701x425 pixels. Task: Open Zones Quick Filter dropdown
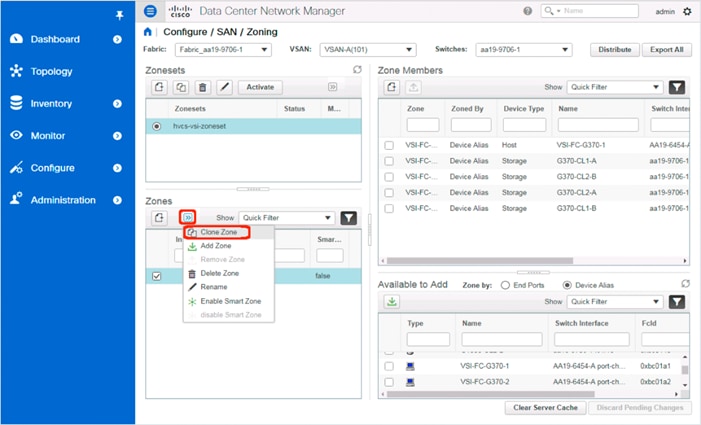click(287, 218)
